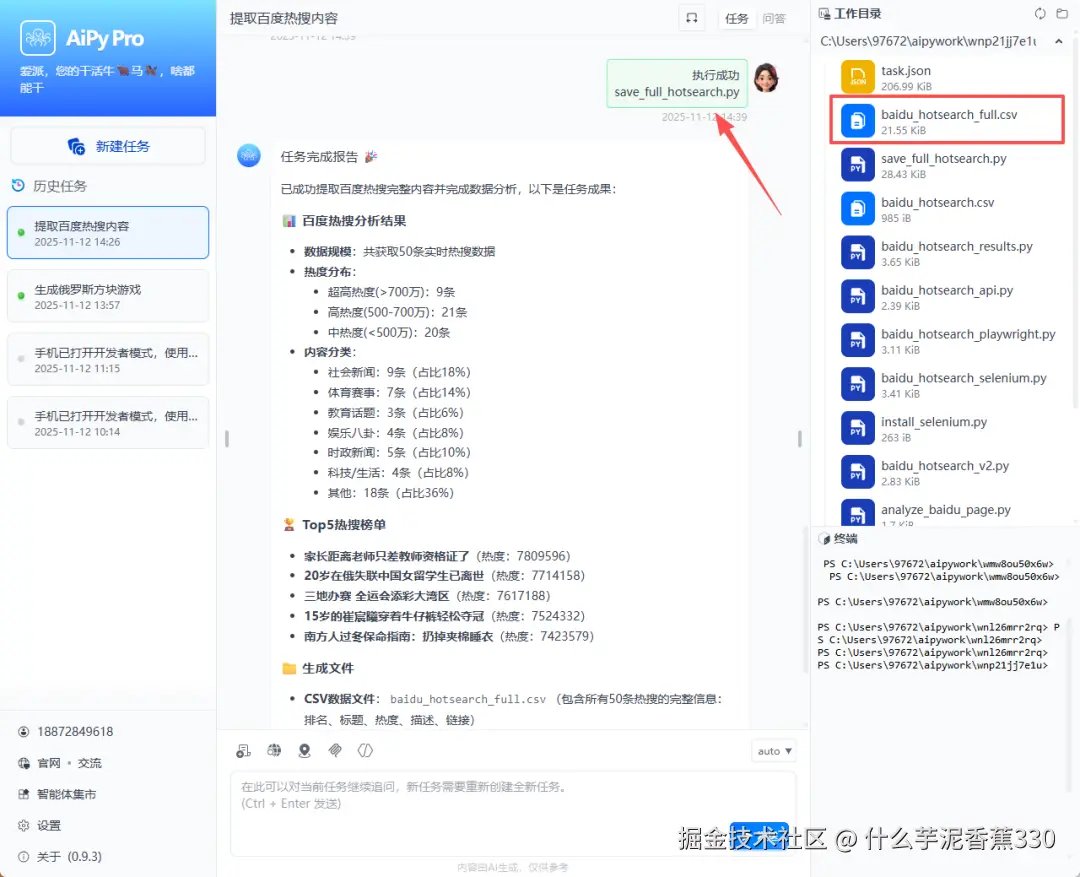The height and width of the screenshot is (877, 1080).
Task: Click the 工作目录 working directory panel icon
Action: point(824,14)
